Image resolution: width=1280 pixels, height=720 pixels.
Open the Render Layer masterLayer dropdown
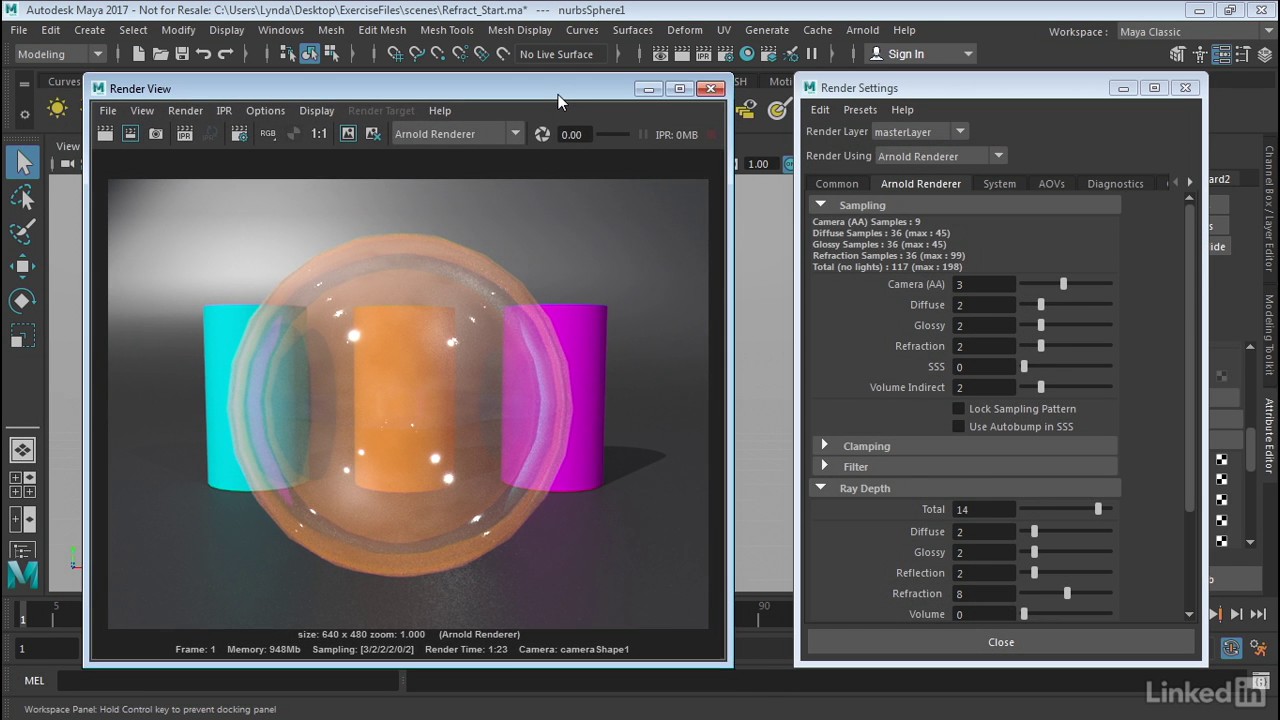[919, 132]
